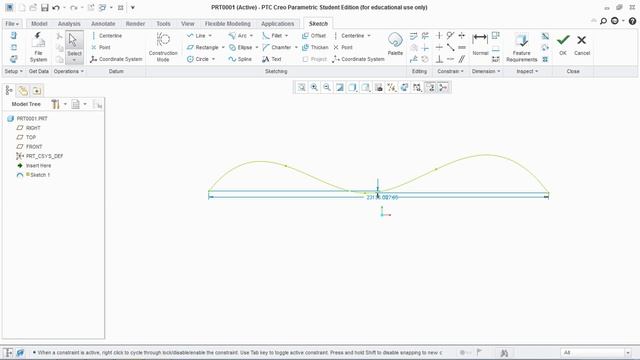
Task: Expand the Chamfer tool dropdown arrow
Action: click(296, 48)
